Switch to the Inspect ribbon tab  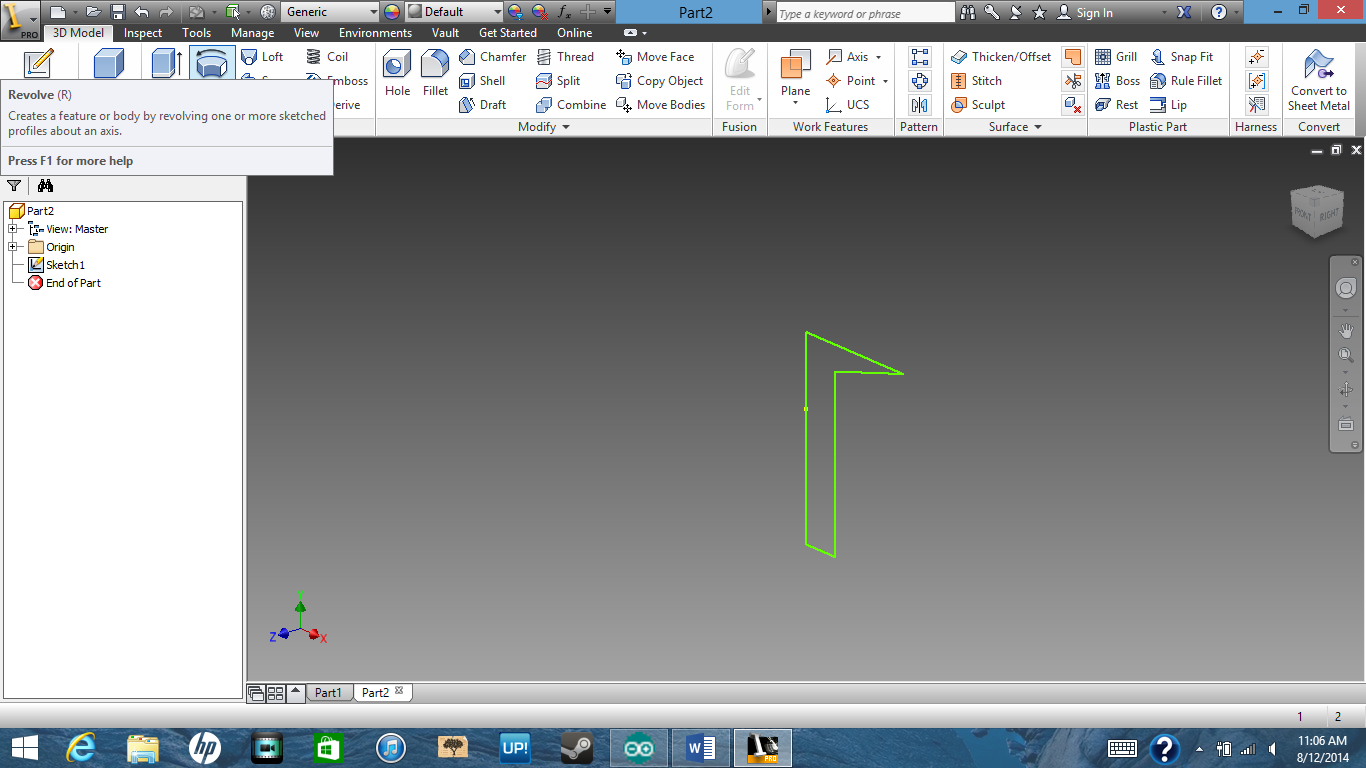(142, 32)
